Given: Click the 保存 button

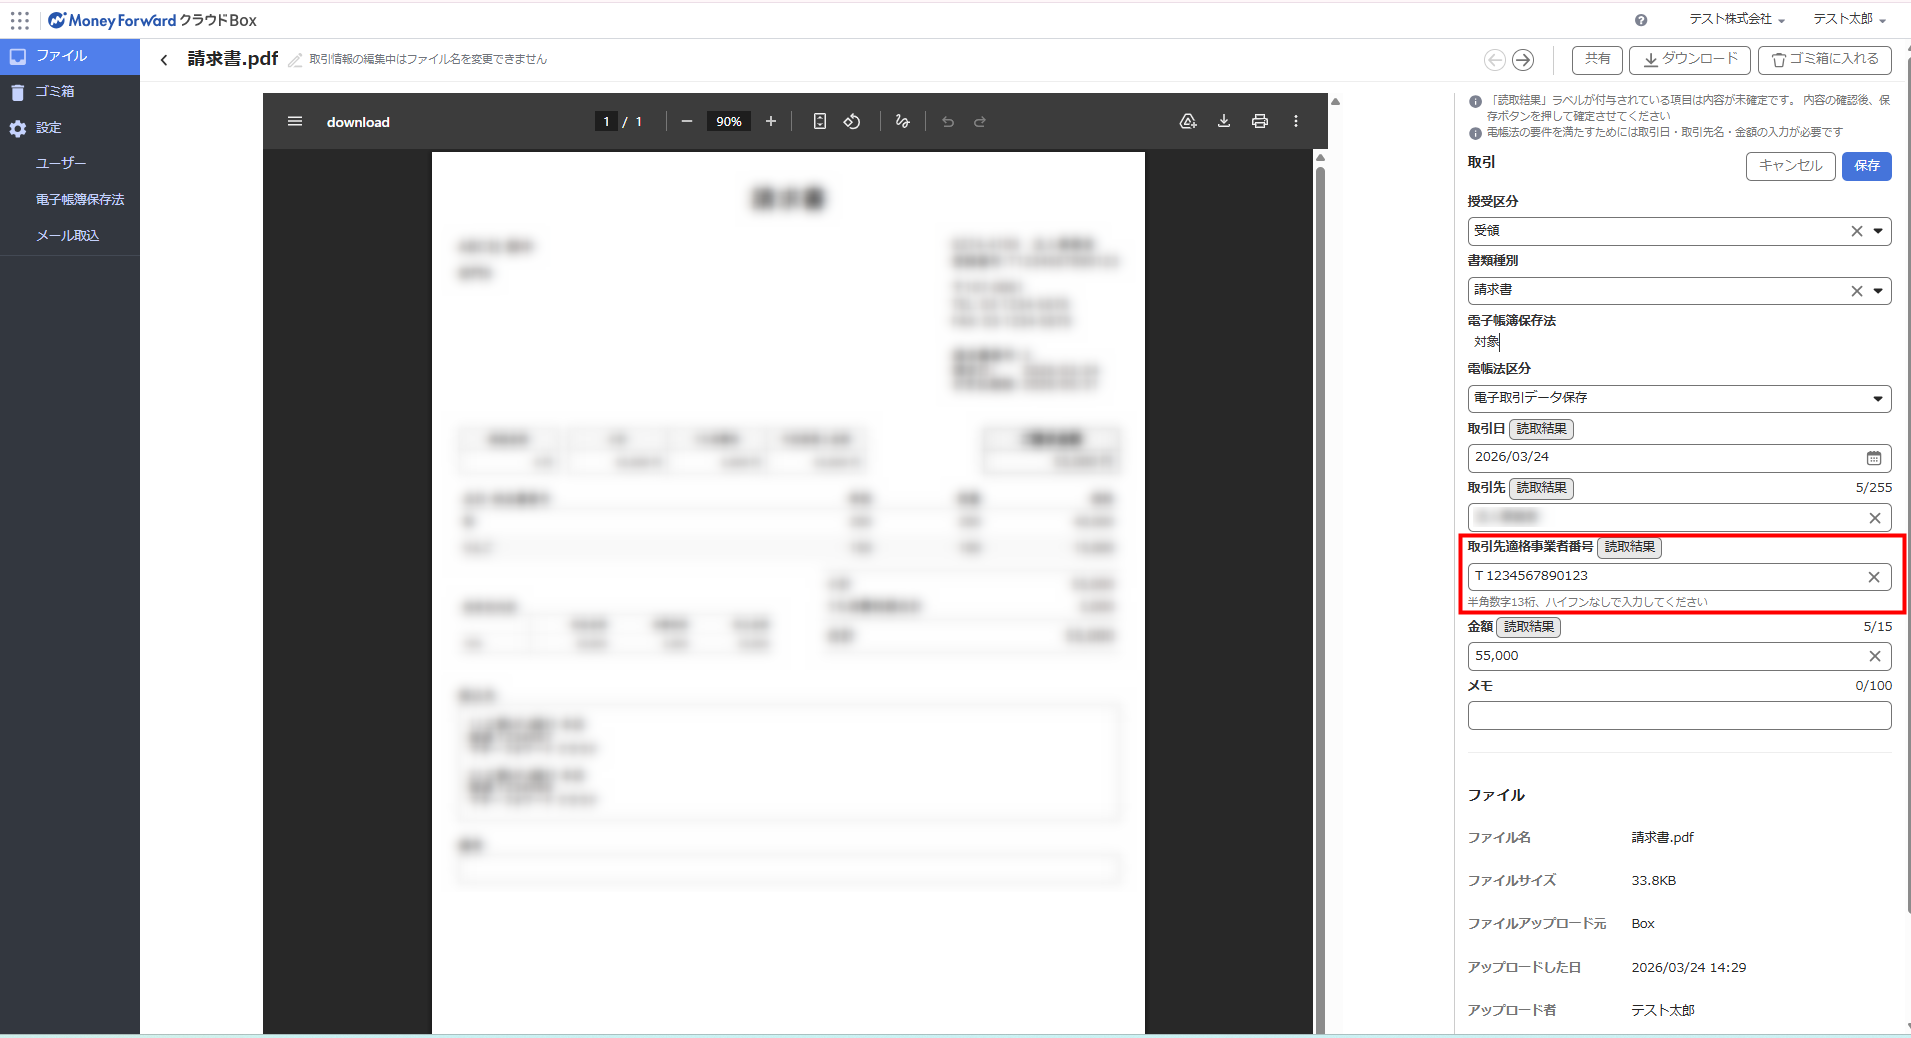Looking at the screenshot, I should (1866, 166).
